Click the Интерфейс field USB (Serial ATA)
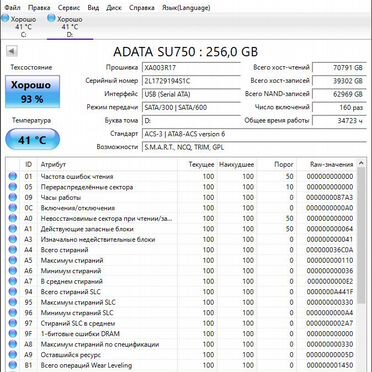372x372 pixels. pos(191,94)
